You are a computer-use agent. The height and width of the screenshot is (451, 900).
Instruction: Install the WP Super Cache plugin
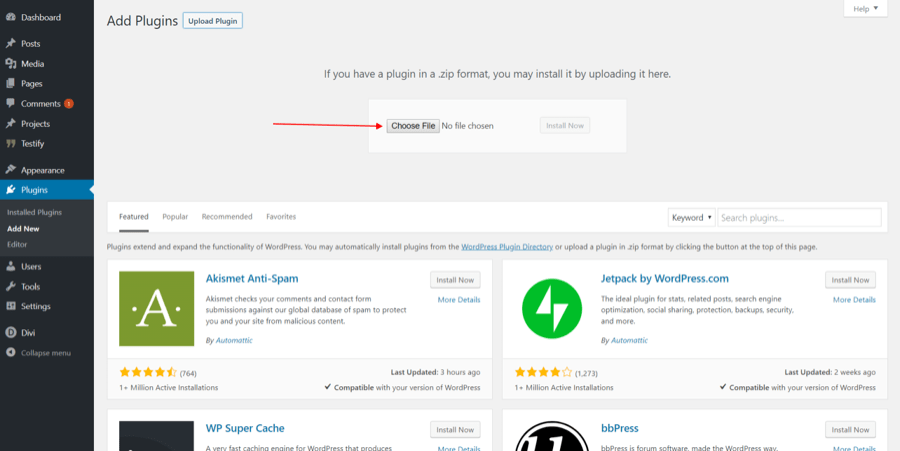click(455, 430)
